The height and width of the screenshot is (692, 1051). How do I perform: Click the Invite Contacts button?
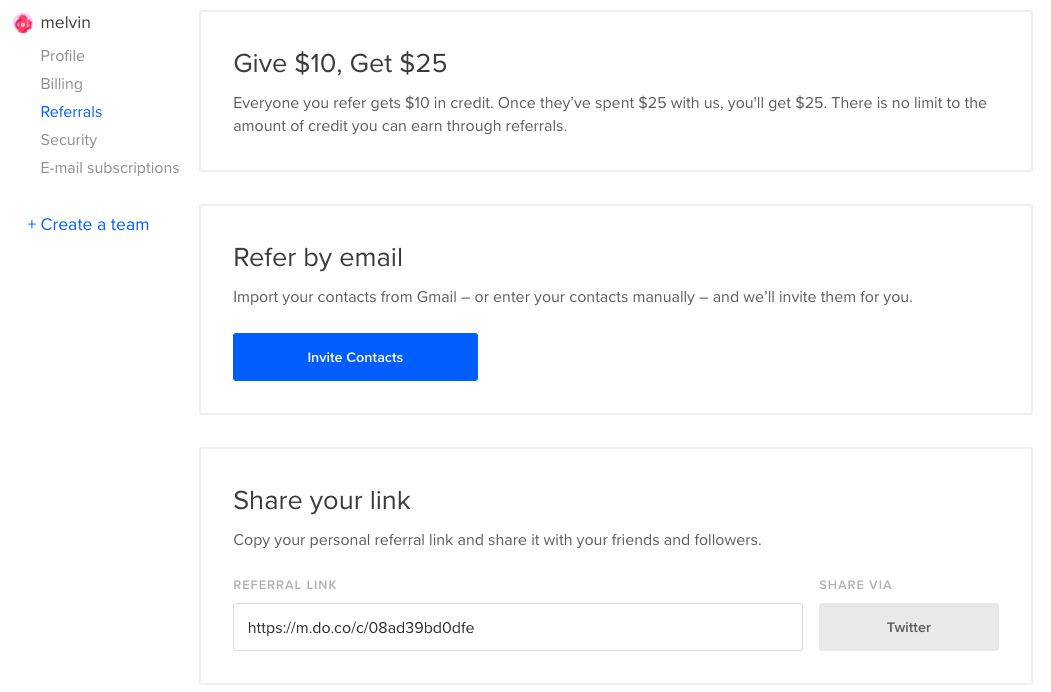tap(355, 357)
